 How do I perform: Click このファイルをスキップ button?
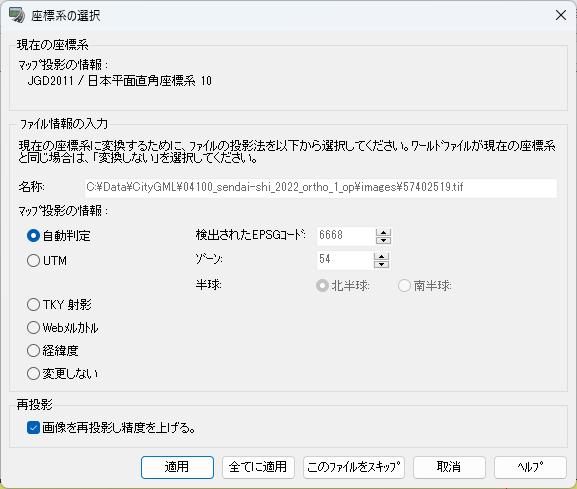[x=354, y=467]
